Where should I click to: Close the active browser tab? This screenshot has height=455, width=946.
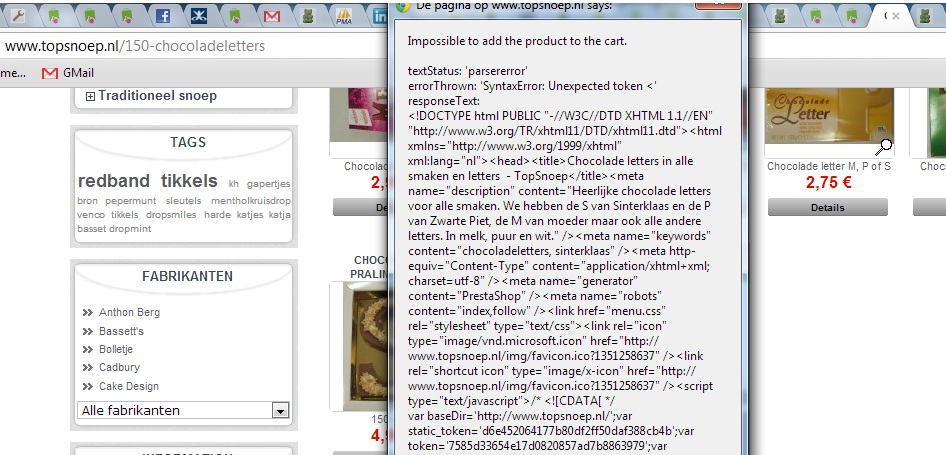[896, 16]
